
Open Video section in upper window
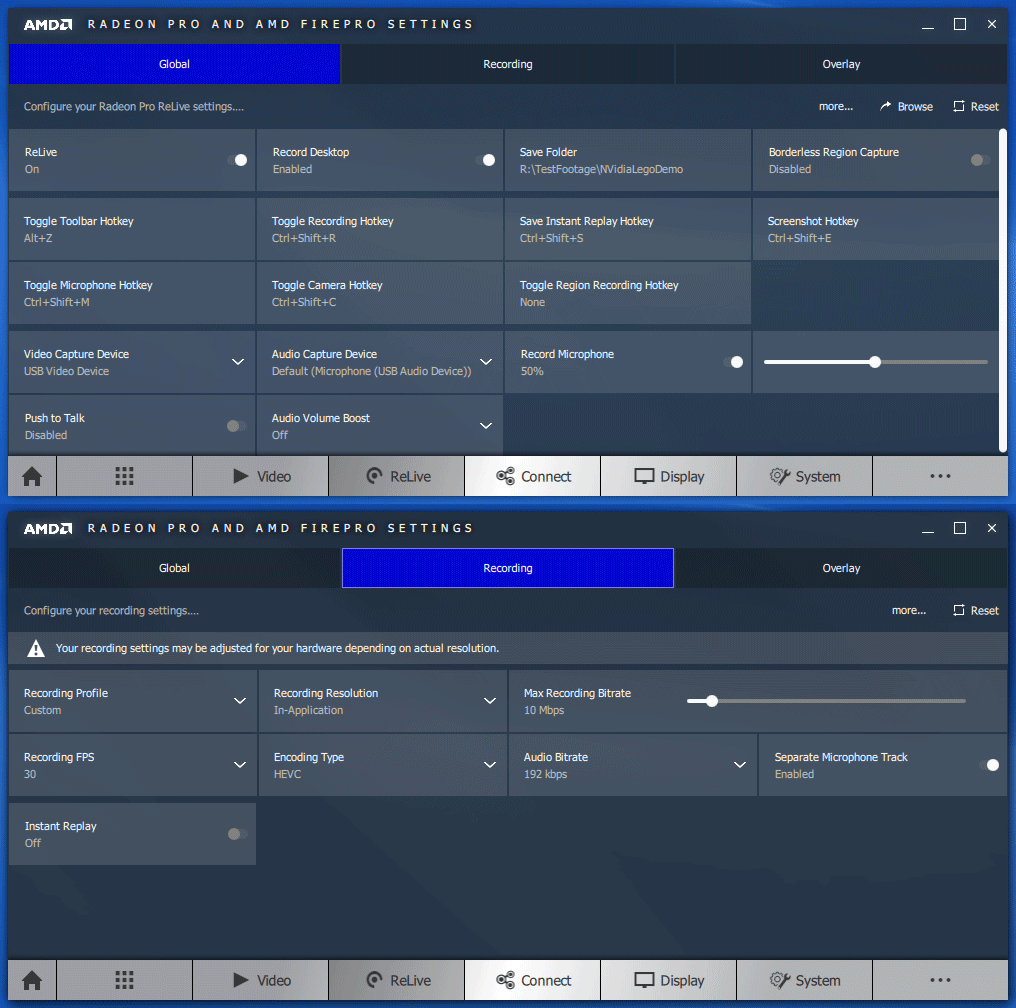coord(260,476)
